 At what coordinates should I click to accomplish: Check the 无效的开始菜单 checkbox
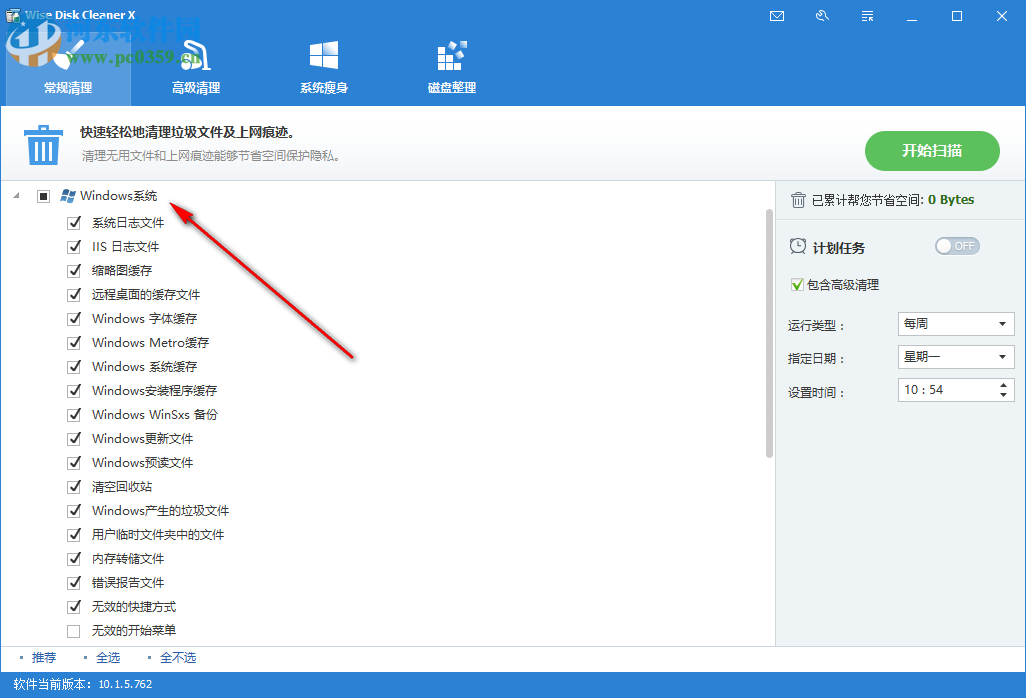74,631
